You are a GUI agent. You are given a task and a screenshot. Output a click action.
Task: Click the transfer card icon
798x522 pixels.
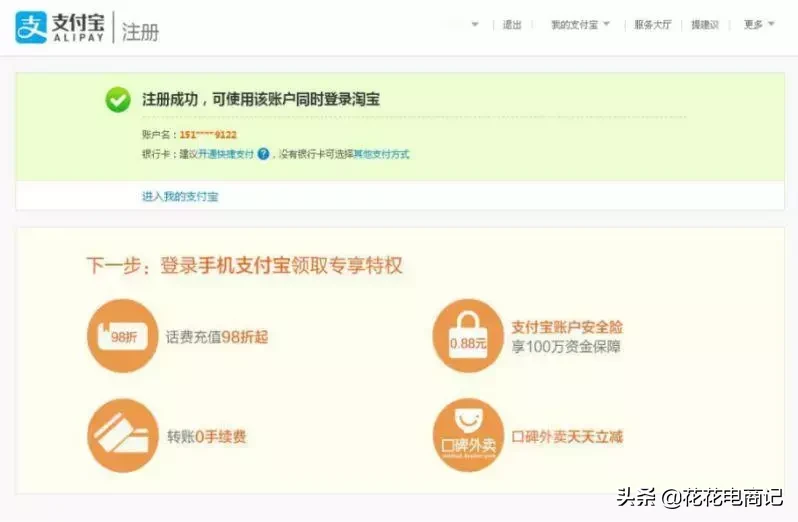[x=123, y=436]
